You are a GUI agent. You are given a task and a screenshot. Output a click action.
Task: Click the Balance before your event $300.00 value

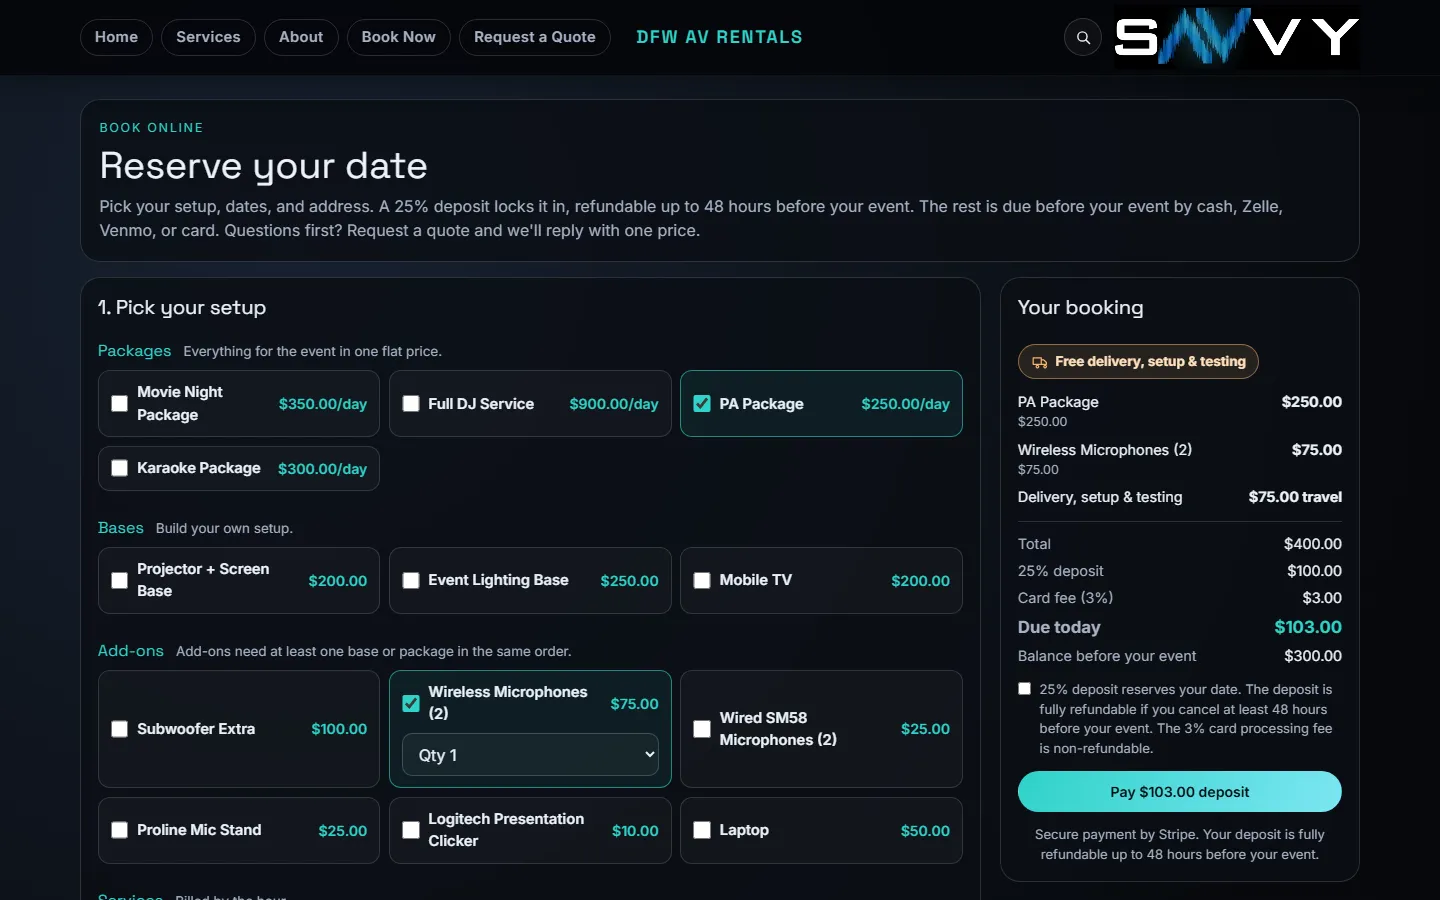(x=1313, y=656)
